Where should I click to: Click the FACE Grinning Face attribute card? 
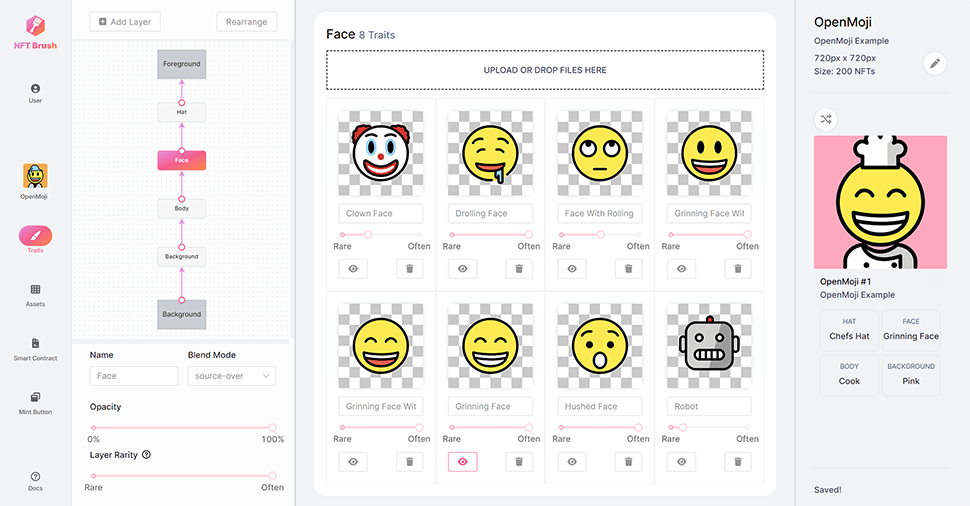pos(911,331)
